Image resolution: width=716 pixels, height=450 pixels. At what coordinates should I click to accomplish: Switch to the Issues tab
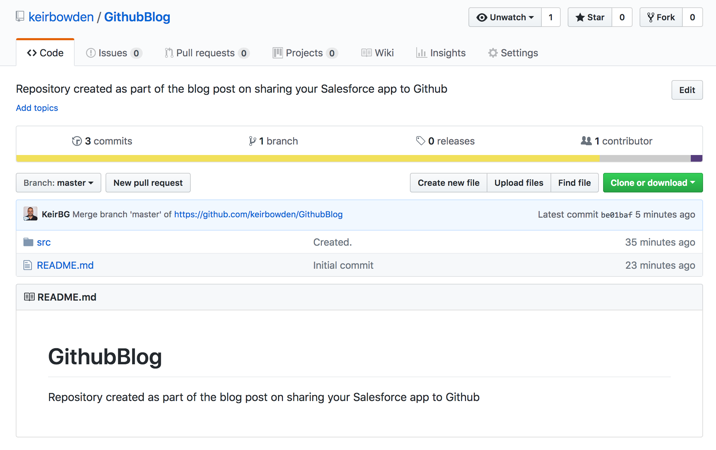coord(113,53)
